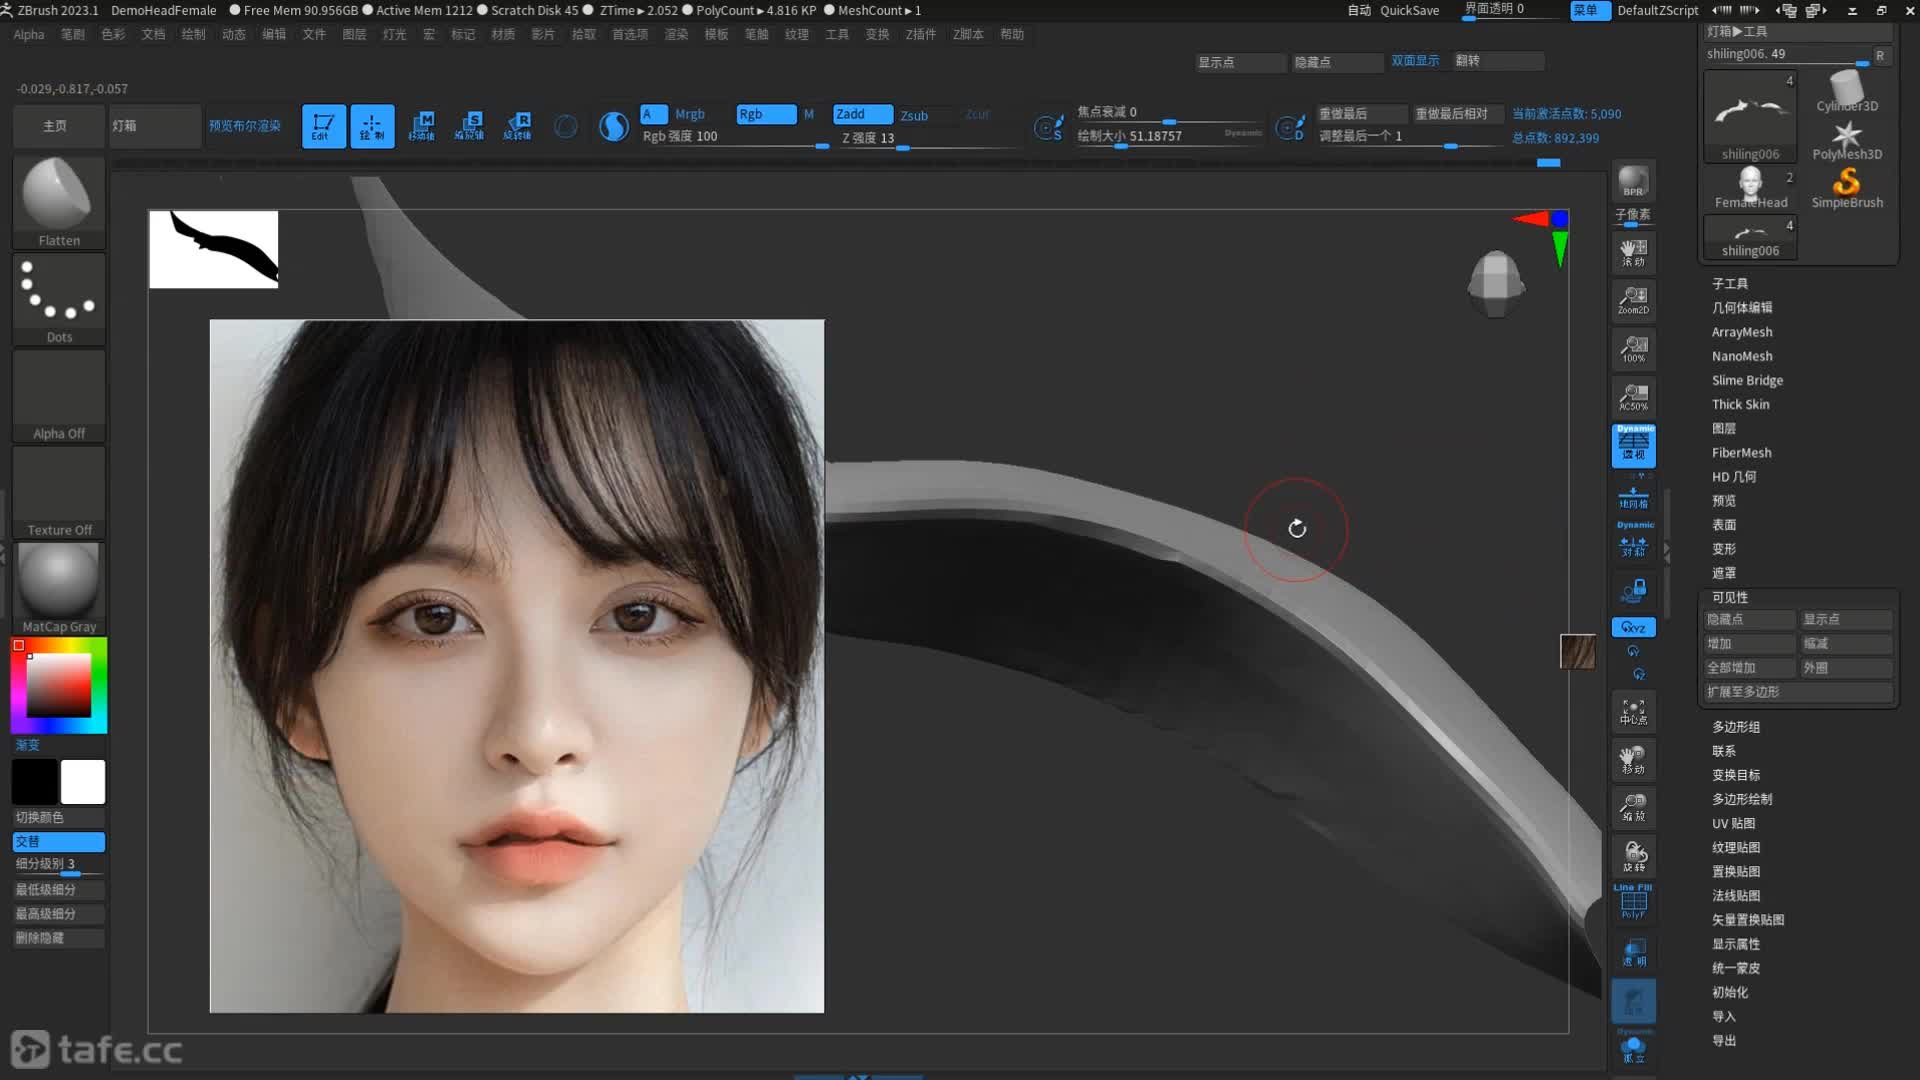Image resolution: width=1920 pixels, height=1080 pixels.
Task: Toggle the Solo (孤立) mode button
Action: point(1633,1047)
